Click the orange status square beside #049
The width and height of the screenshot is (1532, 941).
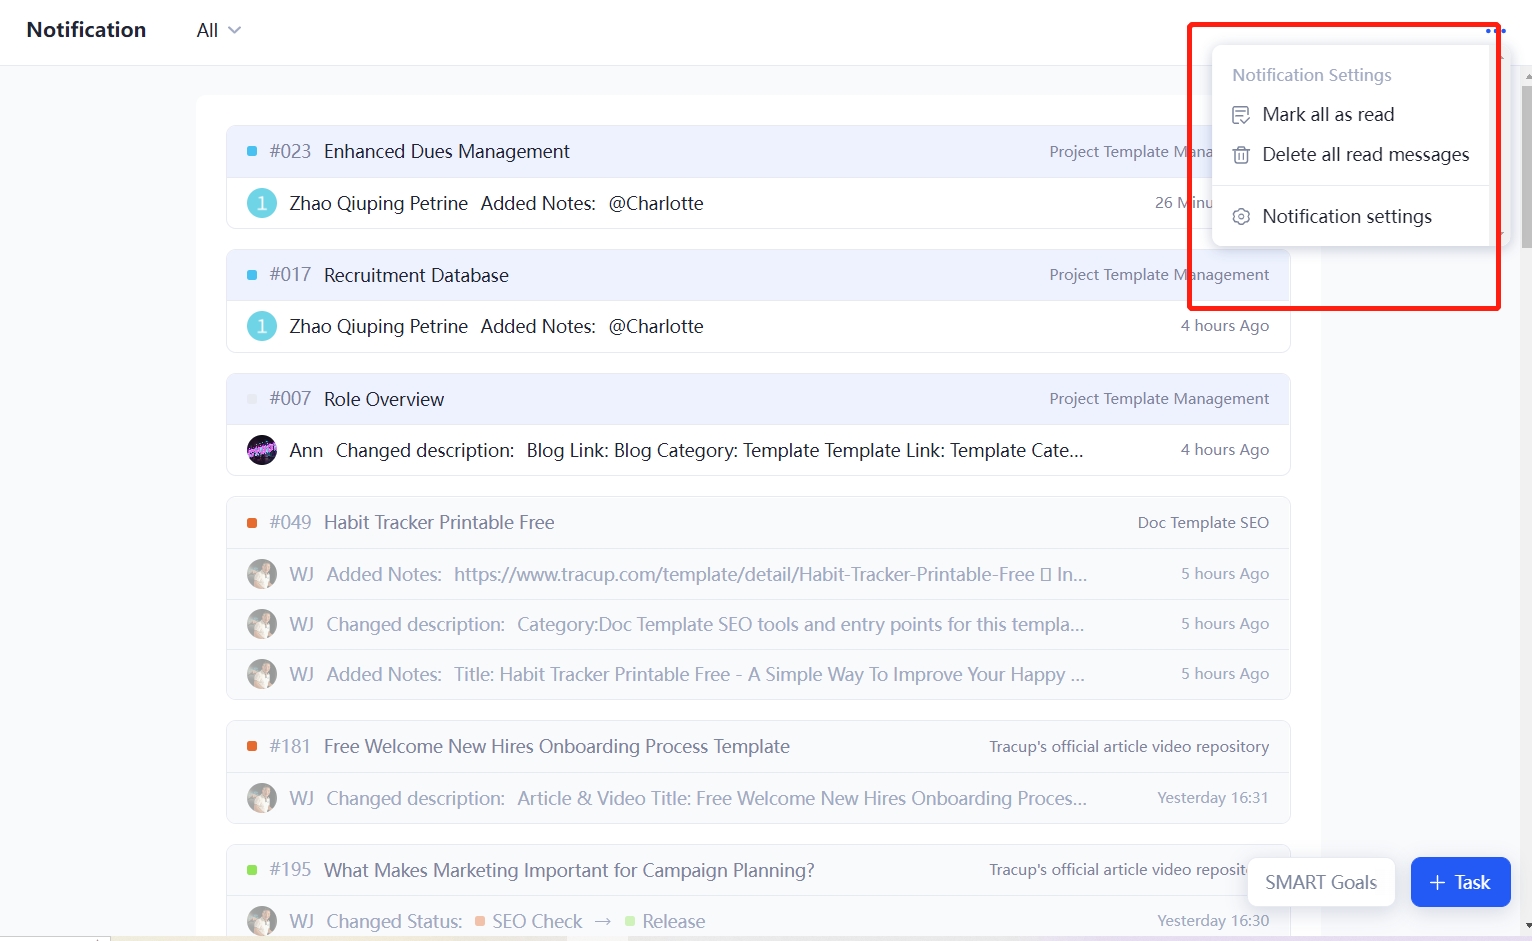tap(251, 521)
